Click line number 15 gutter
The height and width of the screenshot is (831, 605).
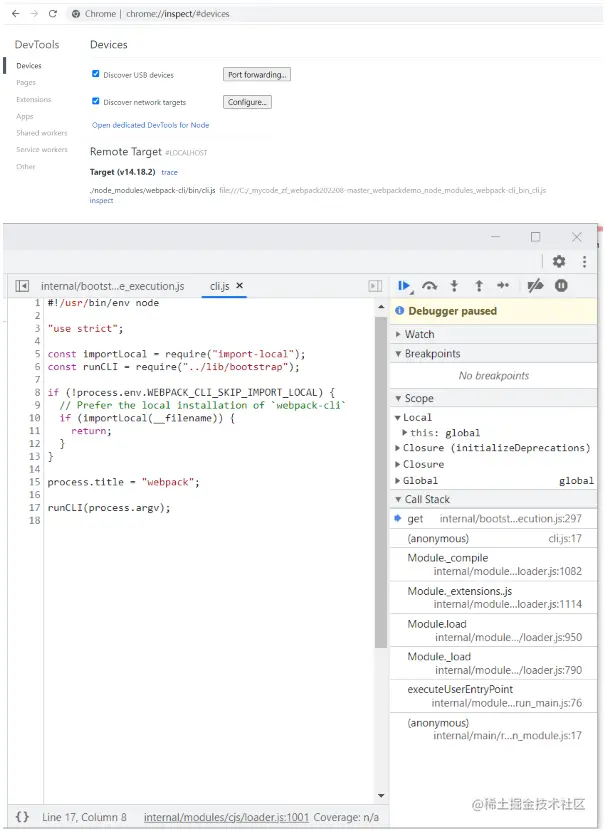click(34, 482)
